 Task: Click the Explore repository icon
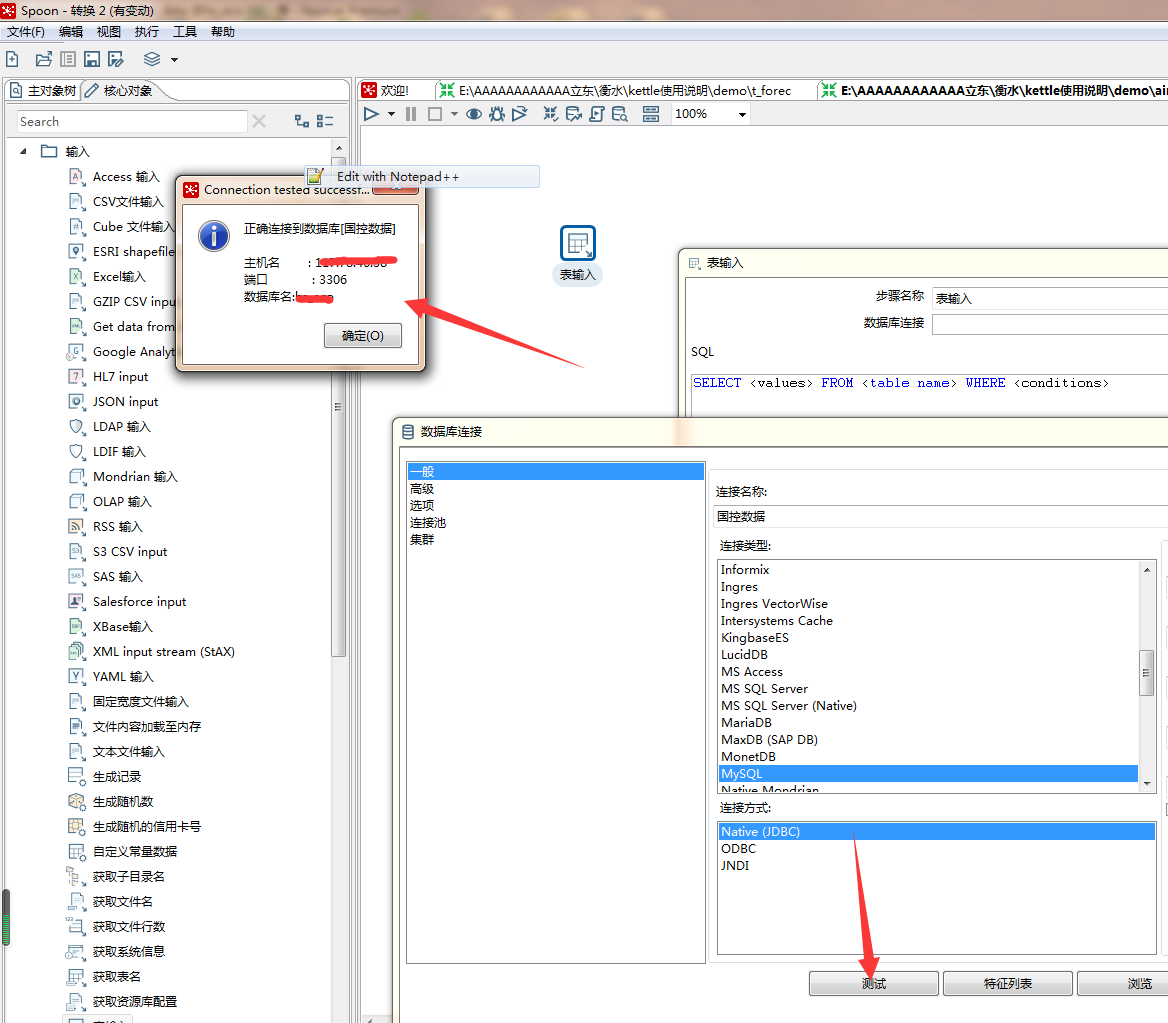(x=68, y=59)
